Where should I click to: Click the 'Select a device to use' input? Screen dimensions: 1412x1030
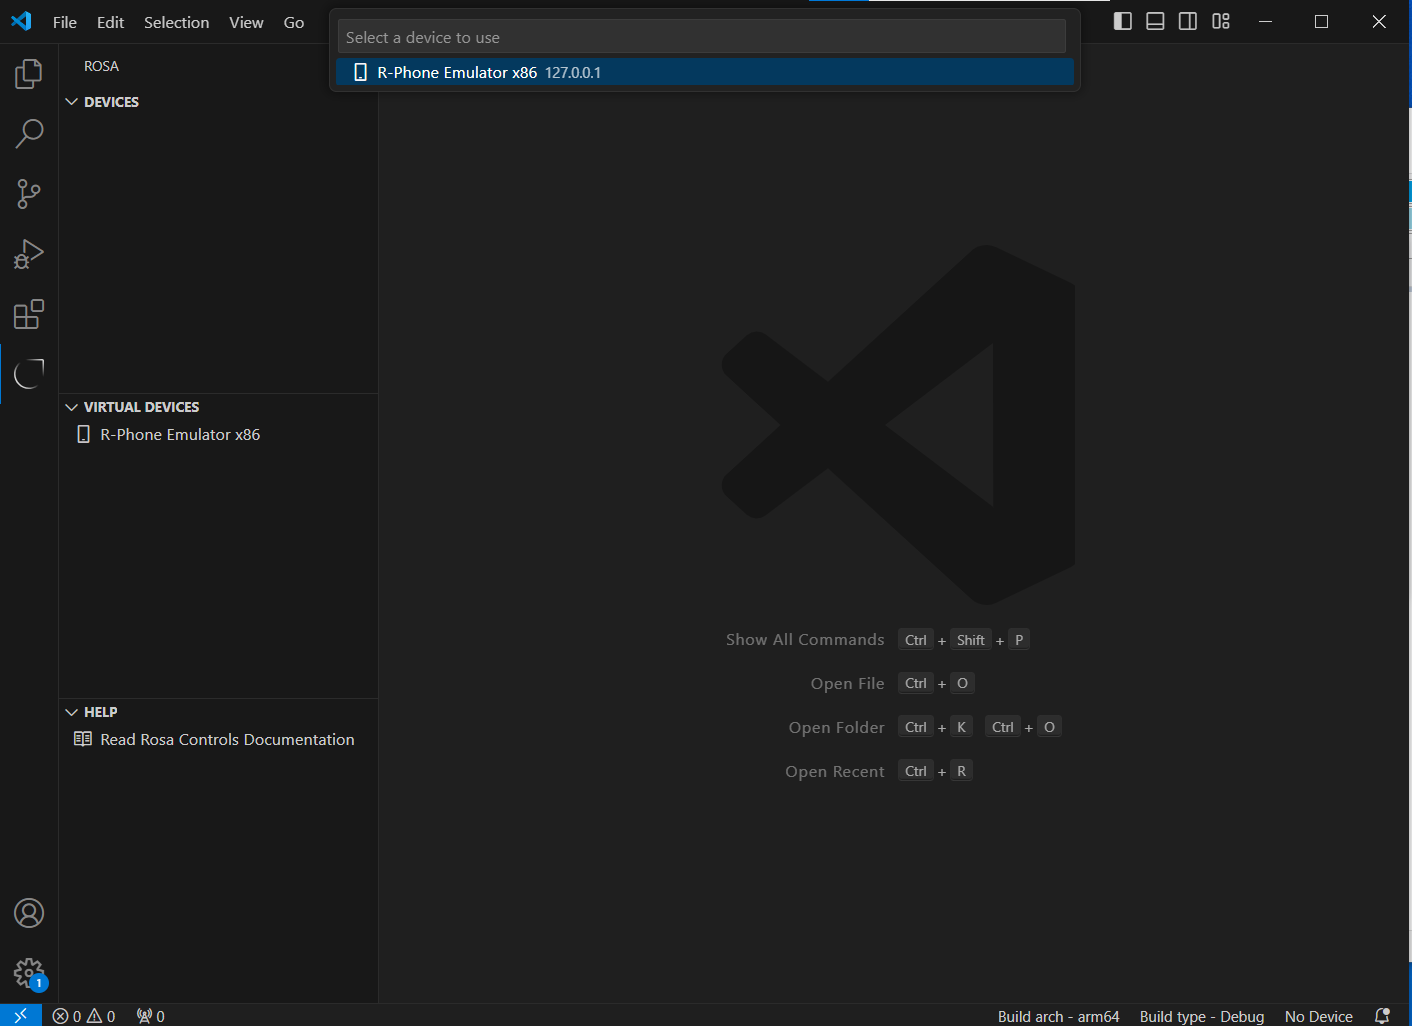click(x=701, y=37)
